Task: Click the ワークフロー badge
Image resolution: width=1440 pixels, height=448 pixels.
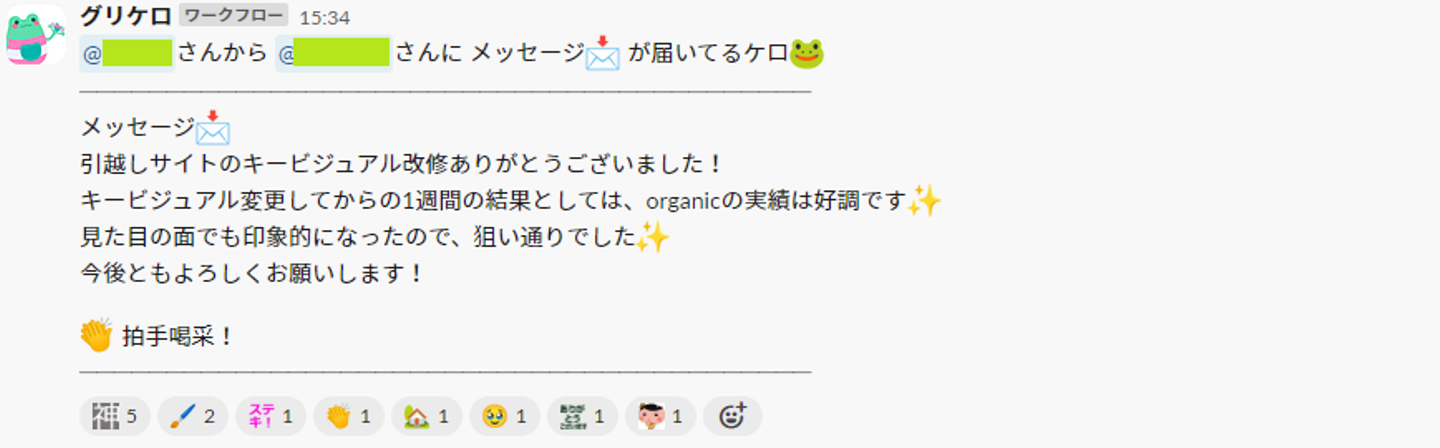Action: (x=234, y=16)
